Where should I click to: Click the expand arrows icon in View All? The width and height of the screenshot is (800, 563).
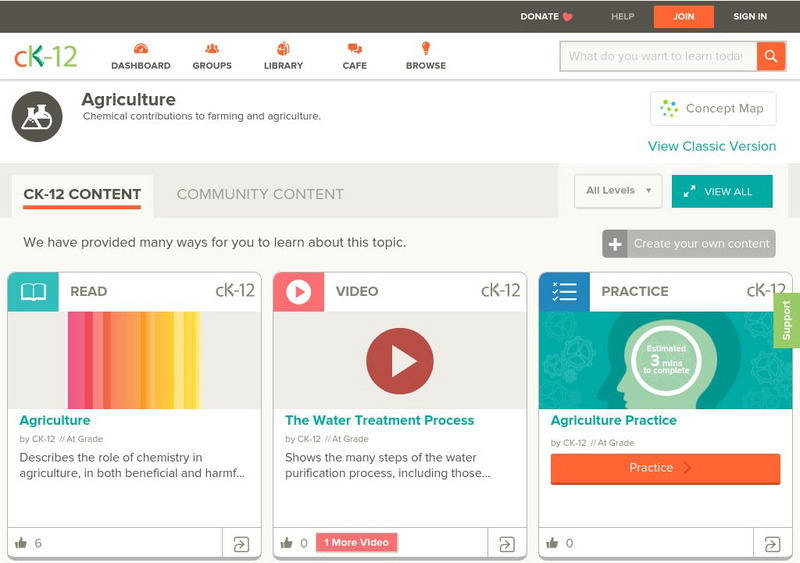click(689, 191)
